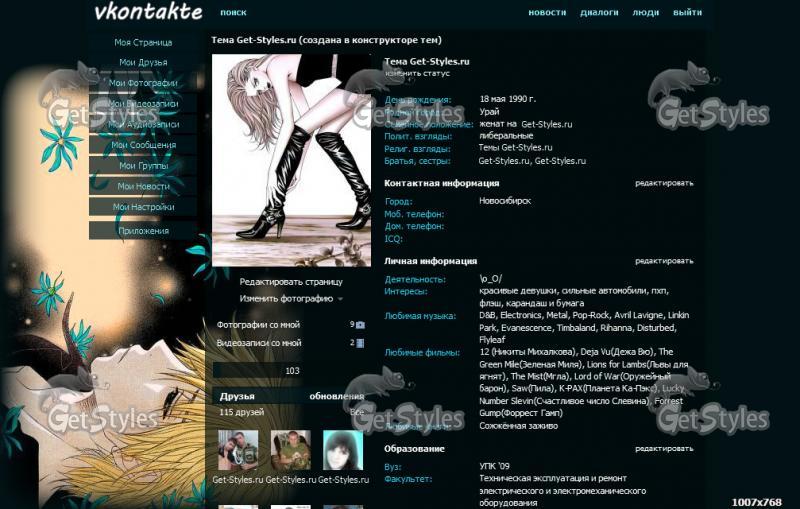Image resolution: width=800 pixels, height=509 pixels.
Task: Click birthday 18 мая 1990 г.
Action: coord(508,99)
